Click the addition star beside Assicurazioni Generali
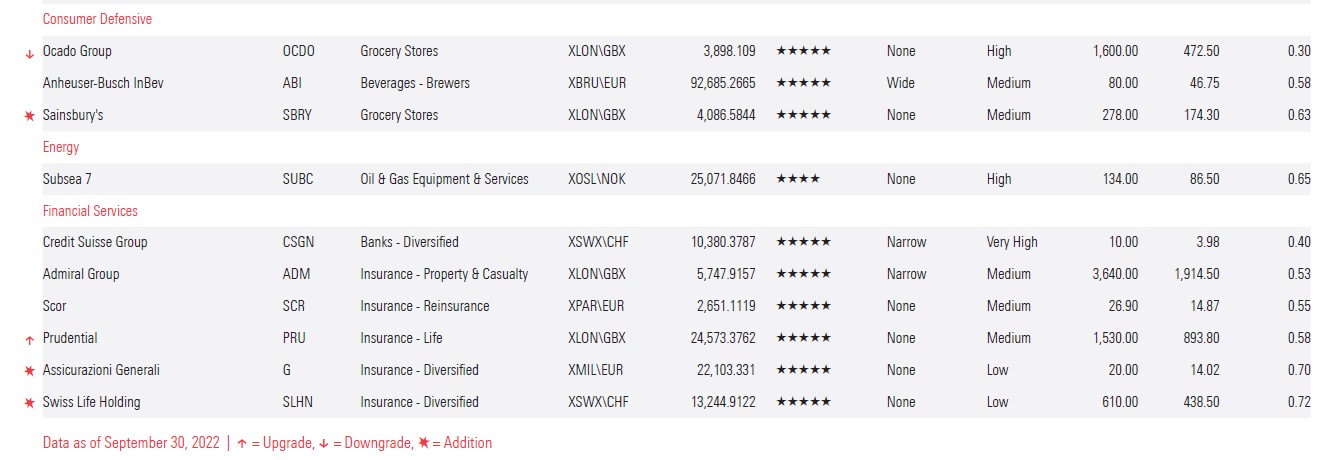 [x=29, y=371]
